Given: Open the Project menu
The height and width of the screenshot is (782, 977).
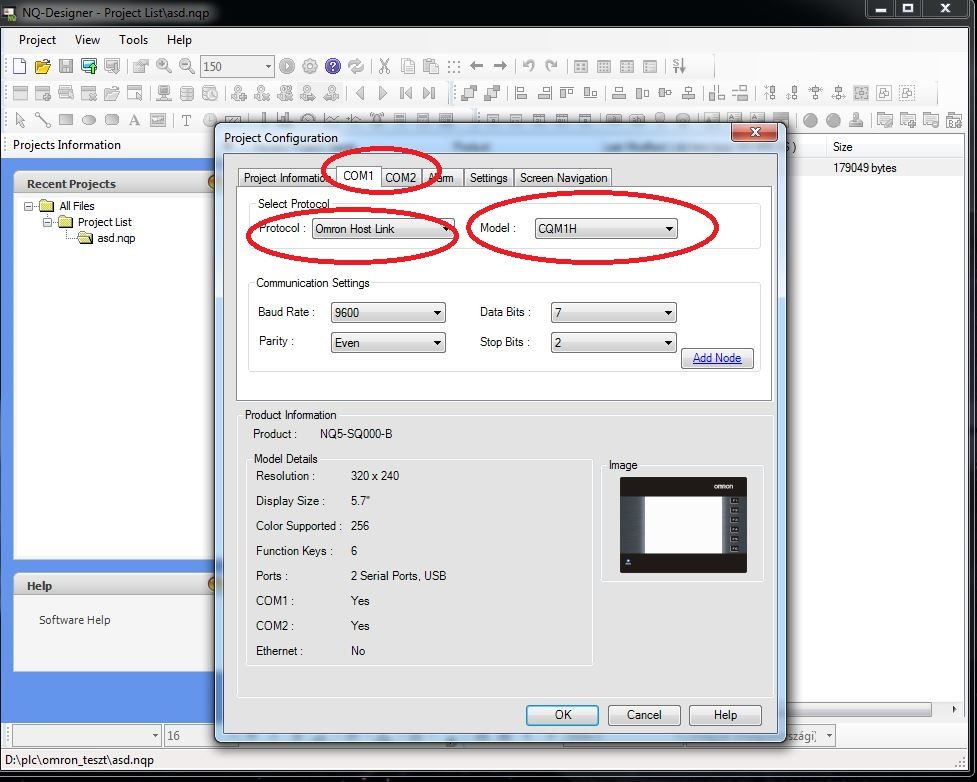Looking at the screenshot, I should pos(37,40).
